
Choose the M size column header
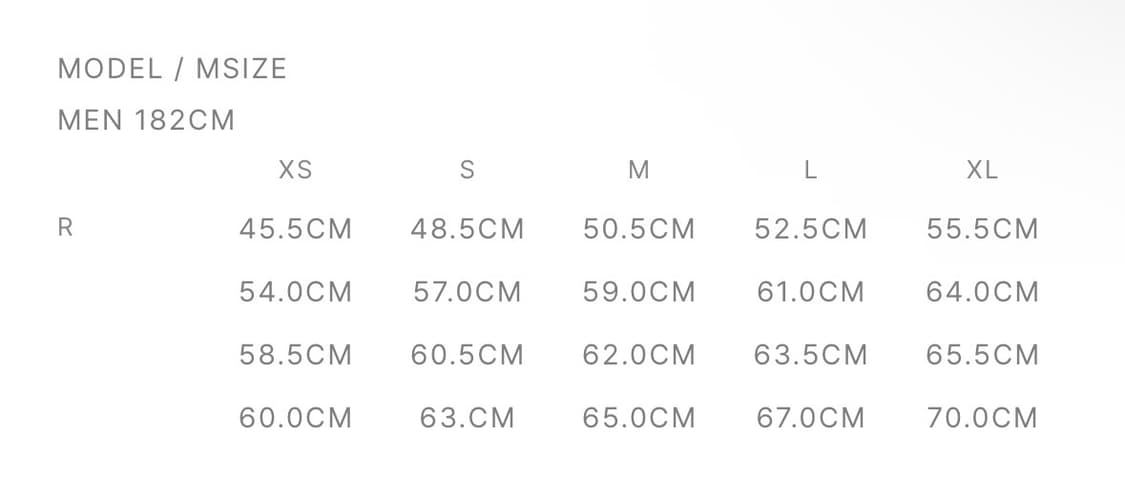coord(639,171)
